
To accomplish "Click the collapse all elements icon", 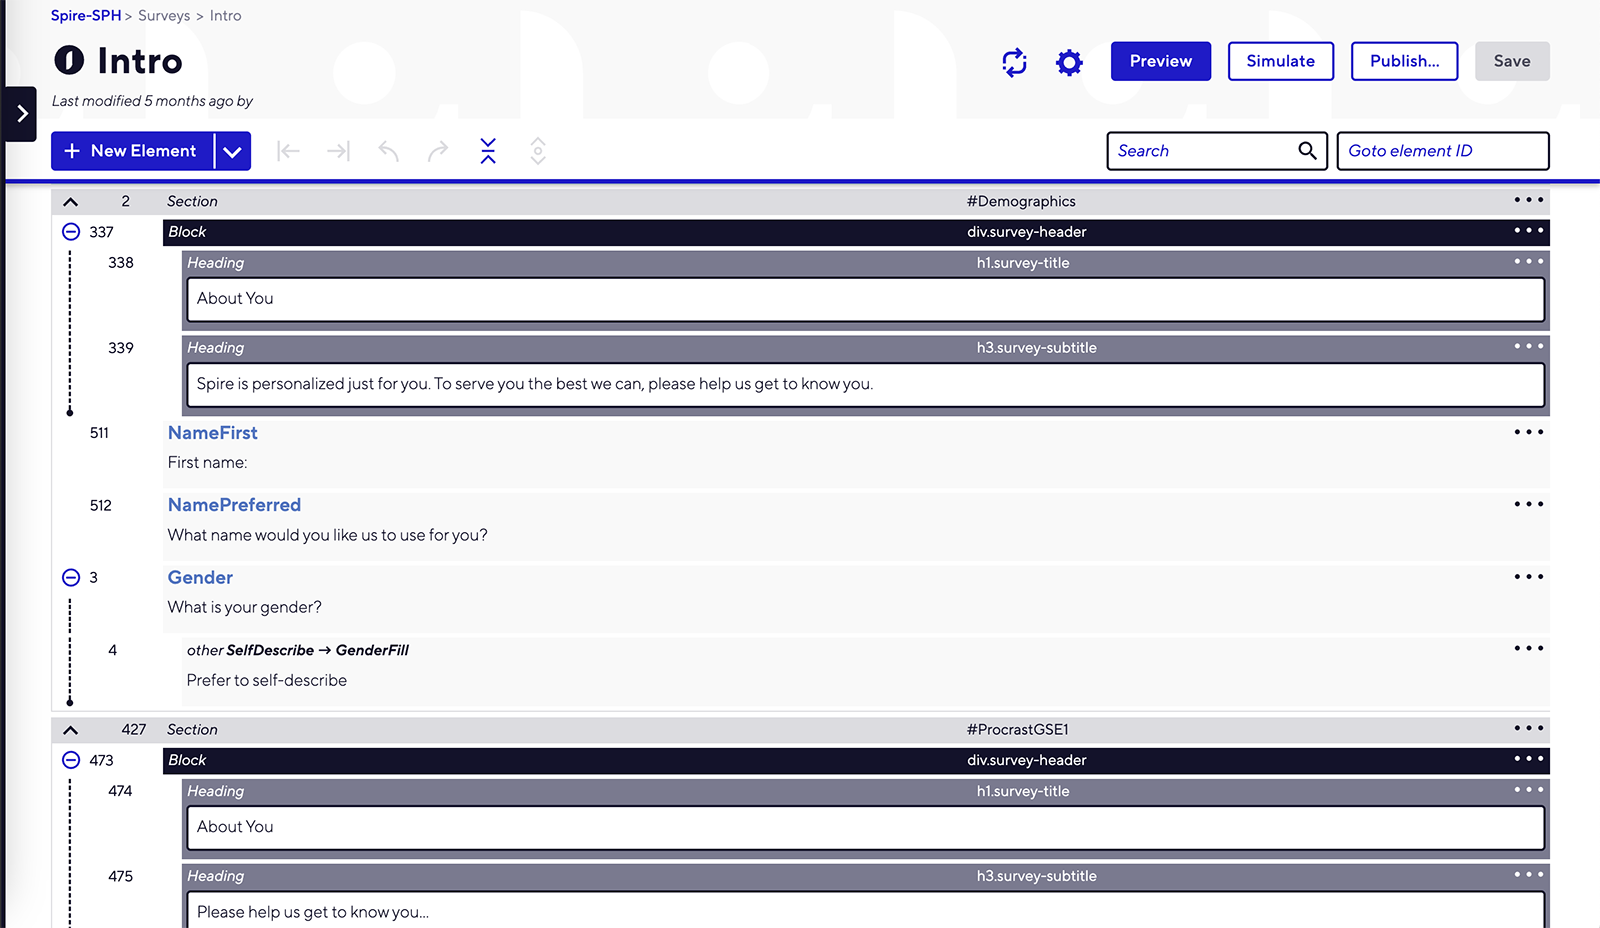I will (x=488, y=151).
